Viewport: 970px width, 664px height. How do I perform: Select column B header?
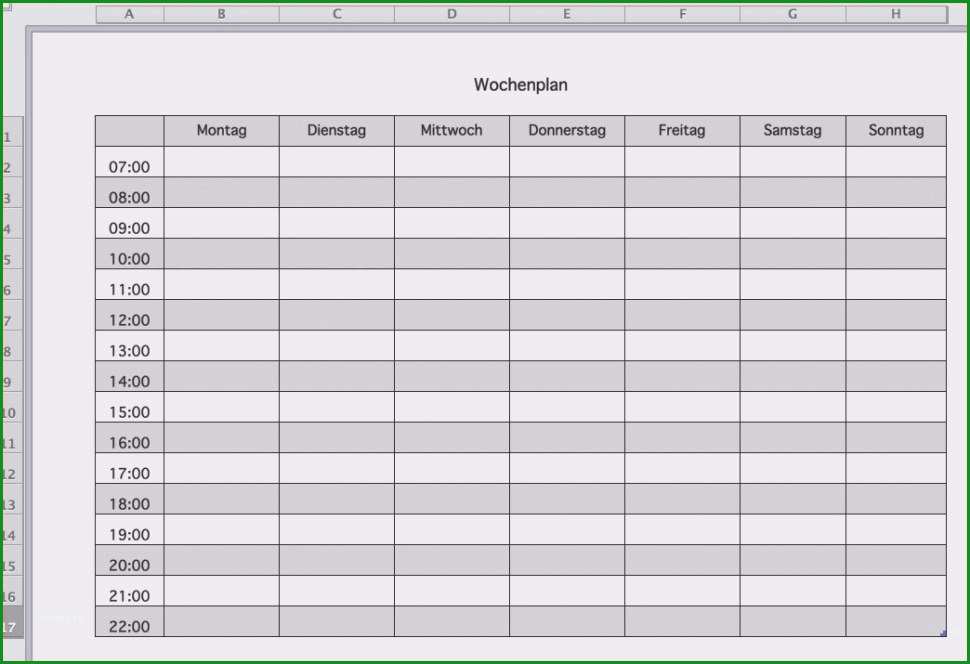pos(221,14)
